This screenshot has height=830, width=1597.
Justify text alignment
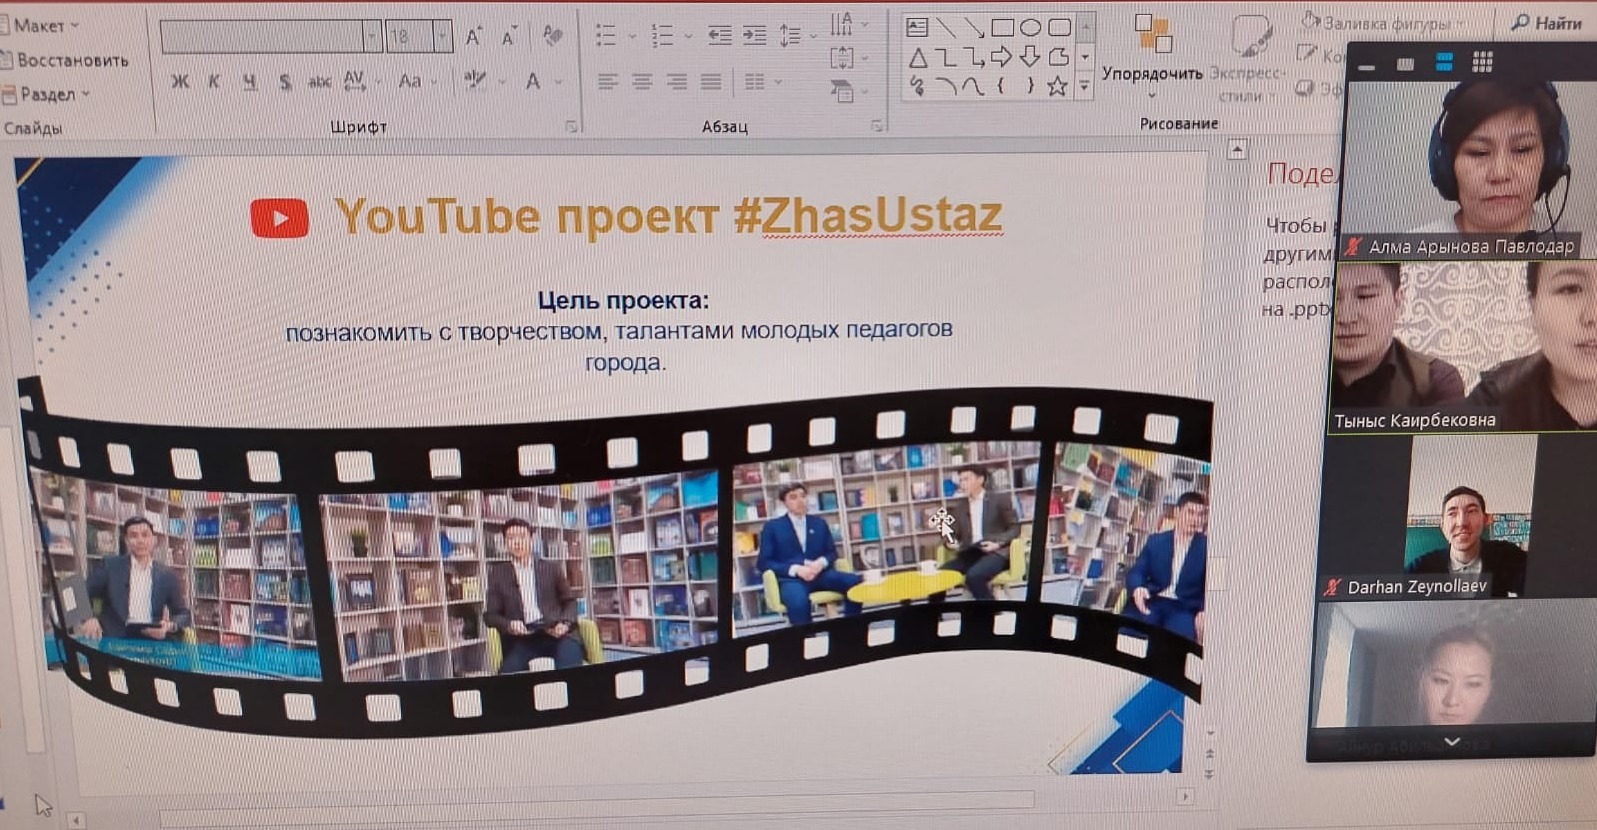point(711,82)
